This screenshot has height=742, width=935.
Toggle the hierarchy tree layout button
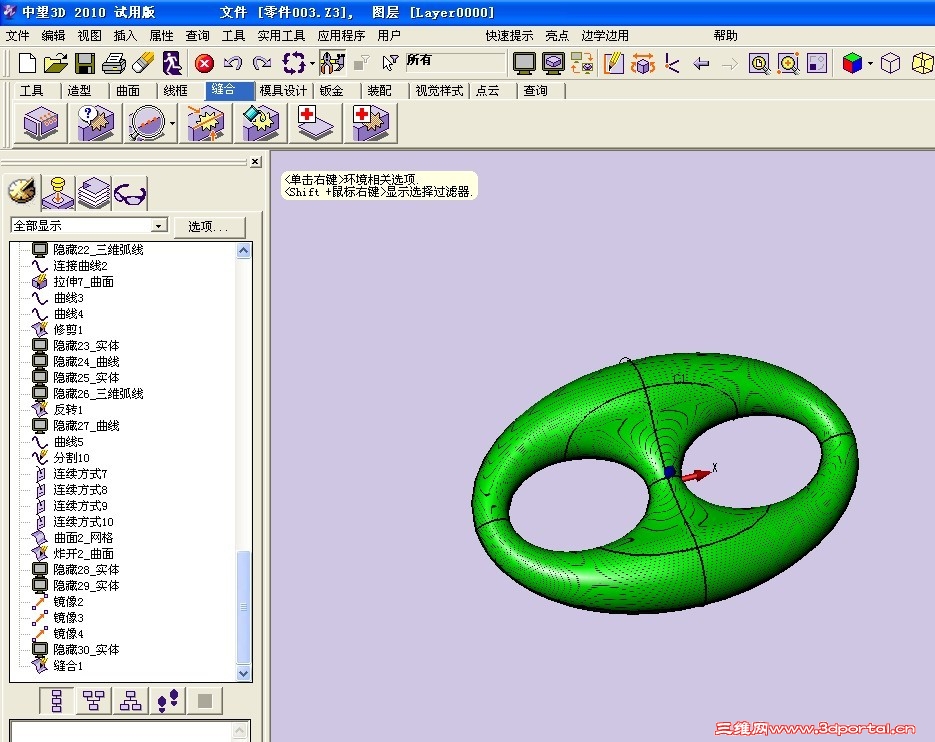click(x=131, y=701)
